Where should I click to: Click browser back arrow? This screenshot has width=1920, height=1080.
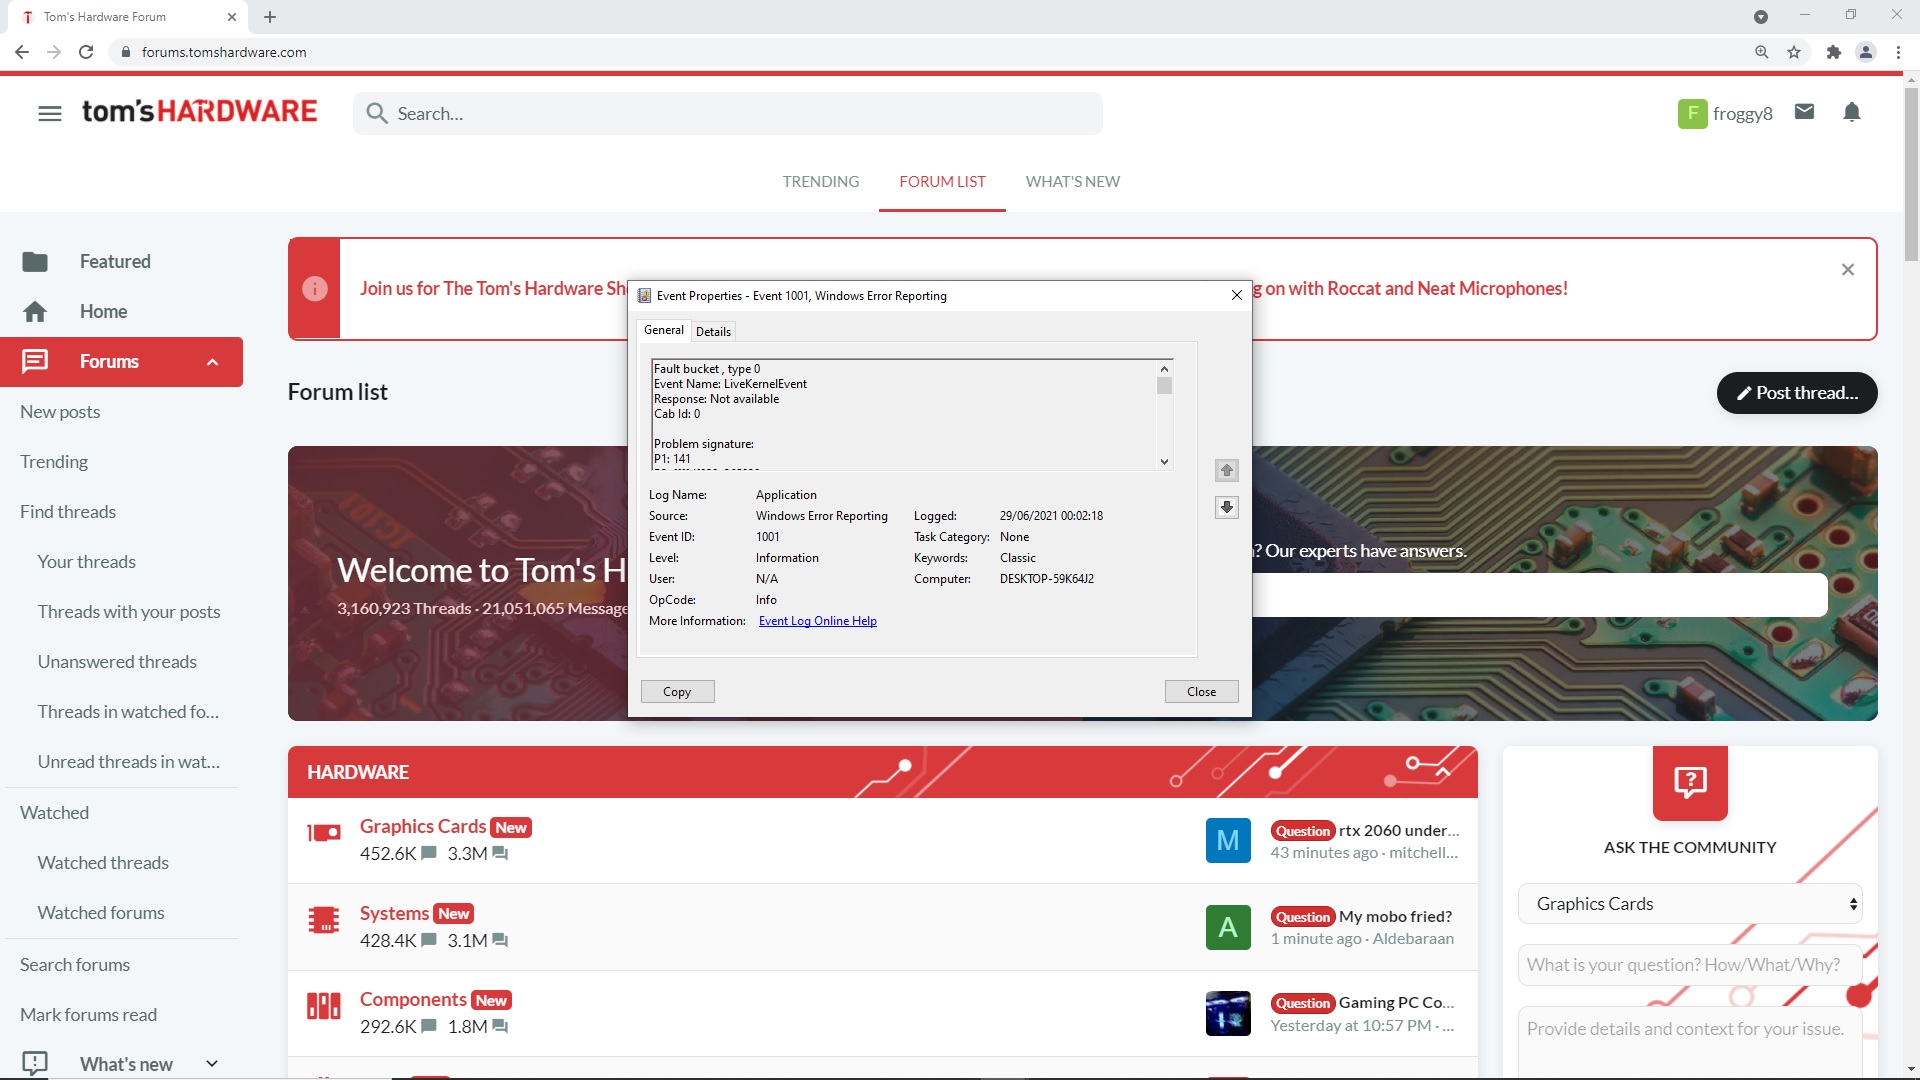(x=22, y=52)
